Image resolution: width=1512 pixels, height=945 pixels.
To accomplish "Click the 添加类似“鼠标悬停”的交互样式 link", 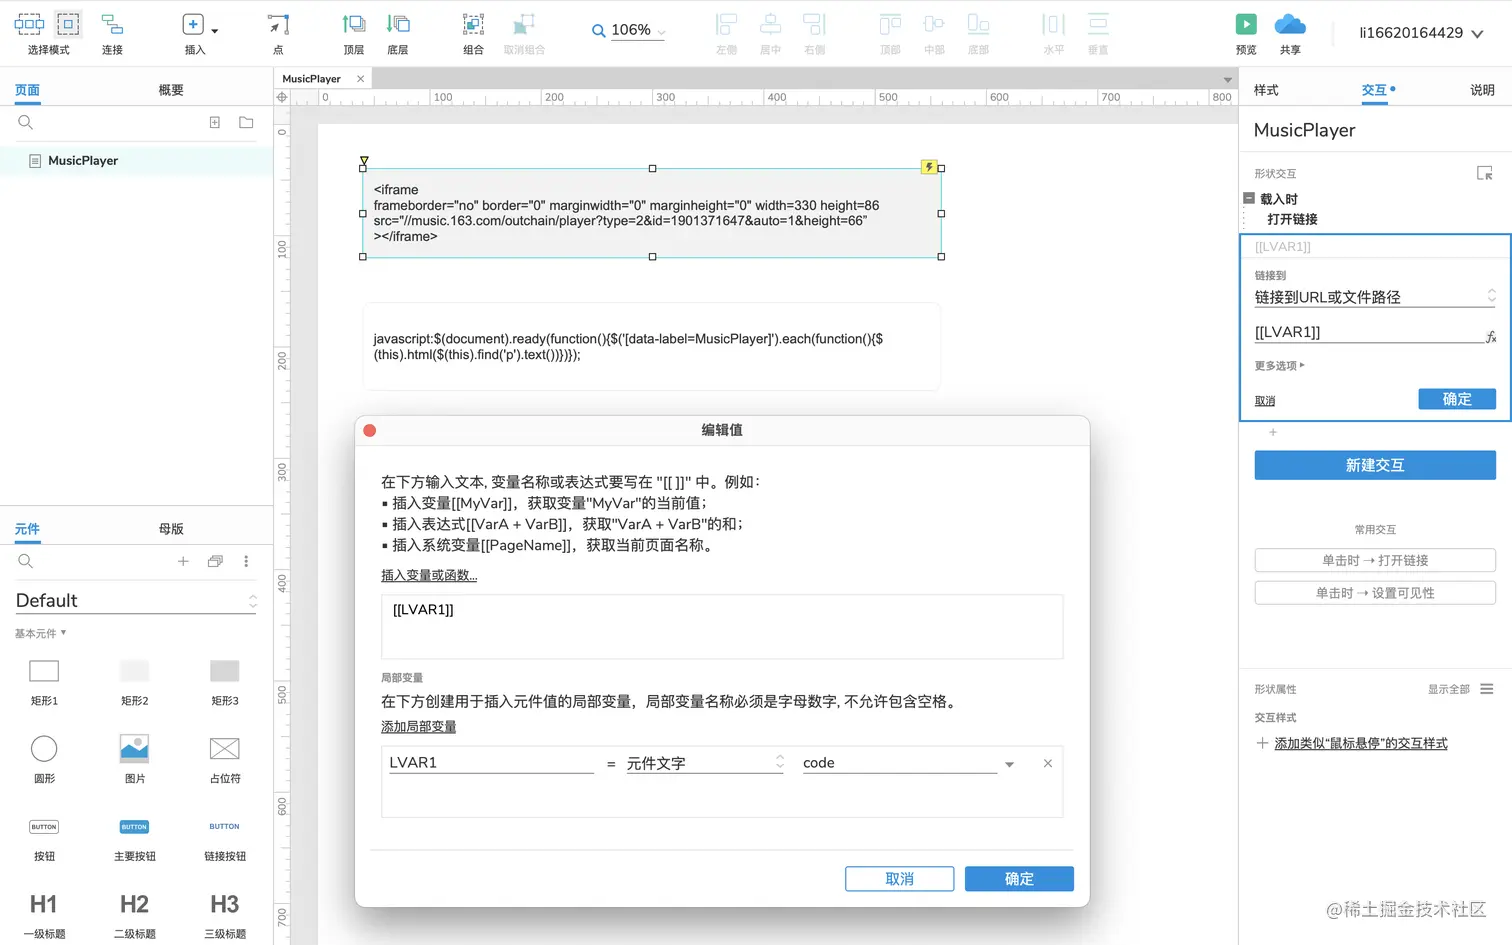I will click(x=1360, y=743).
